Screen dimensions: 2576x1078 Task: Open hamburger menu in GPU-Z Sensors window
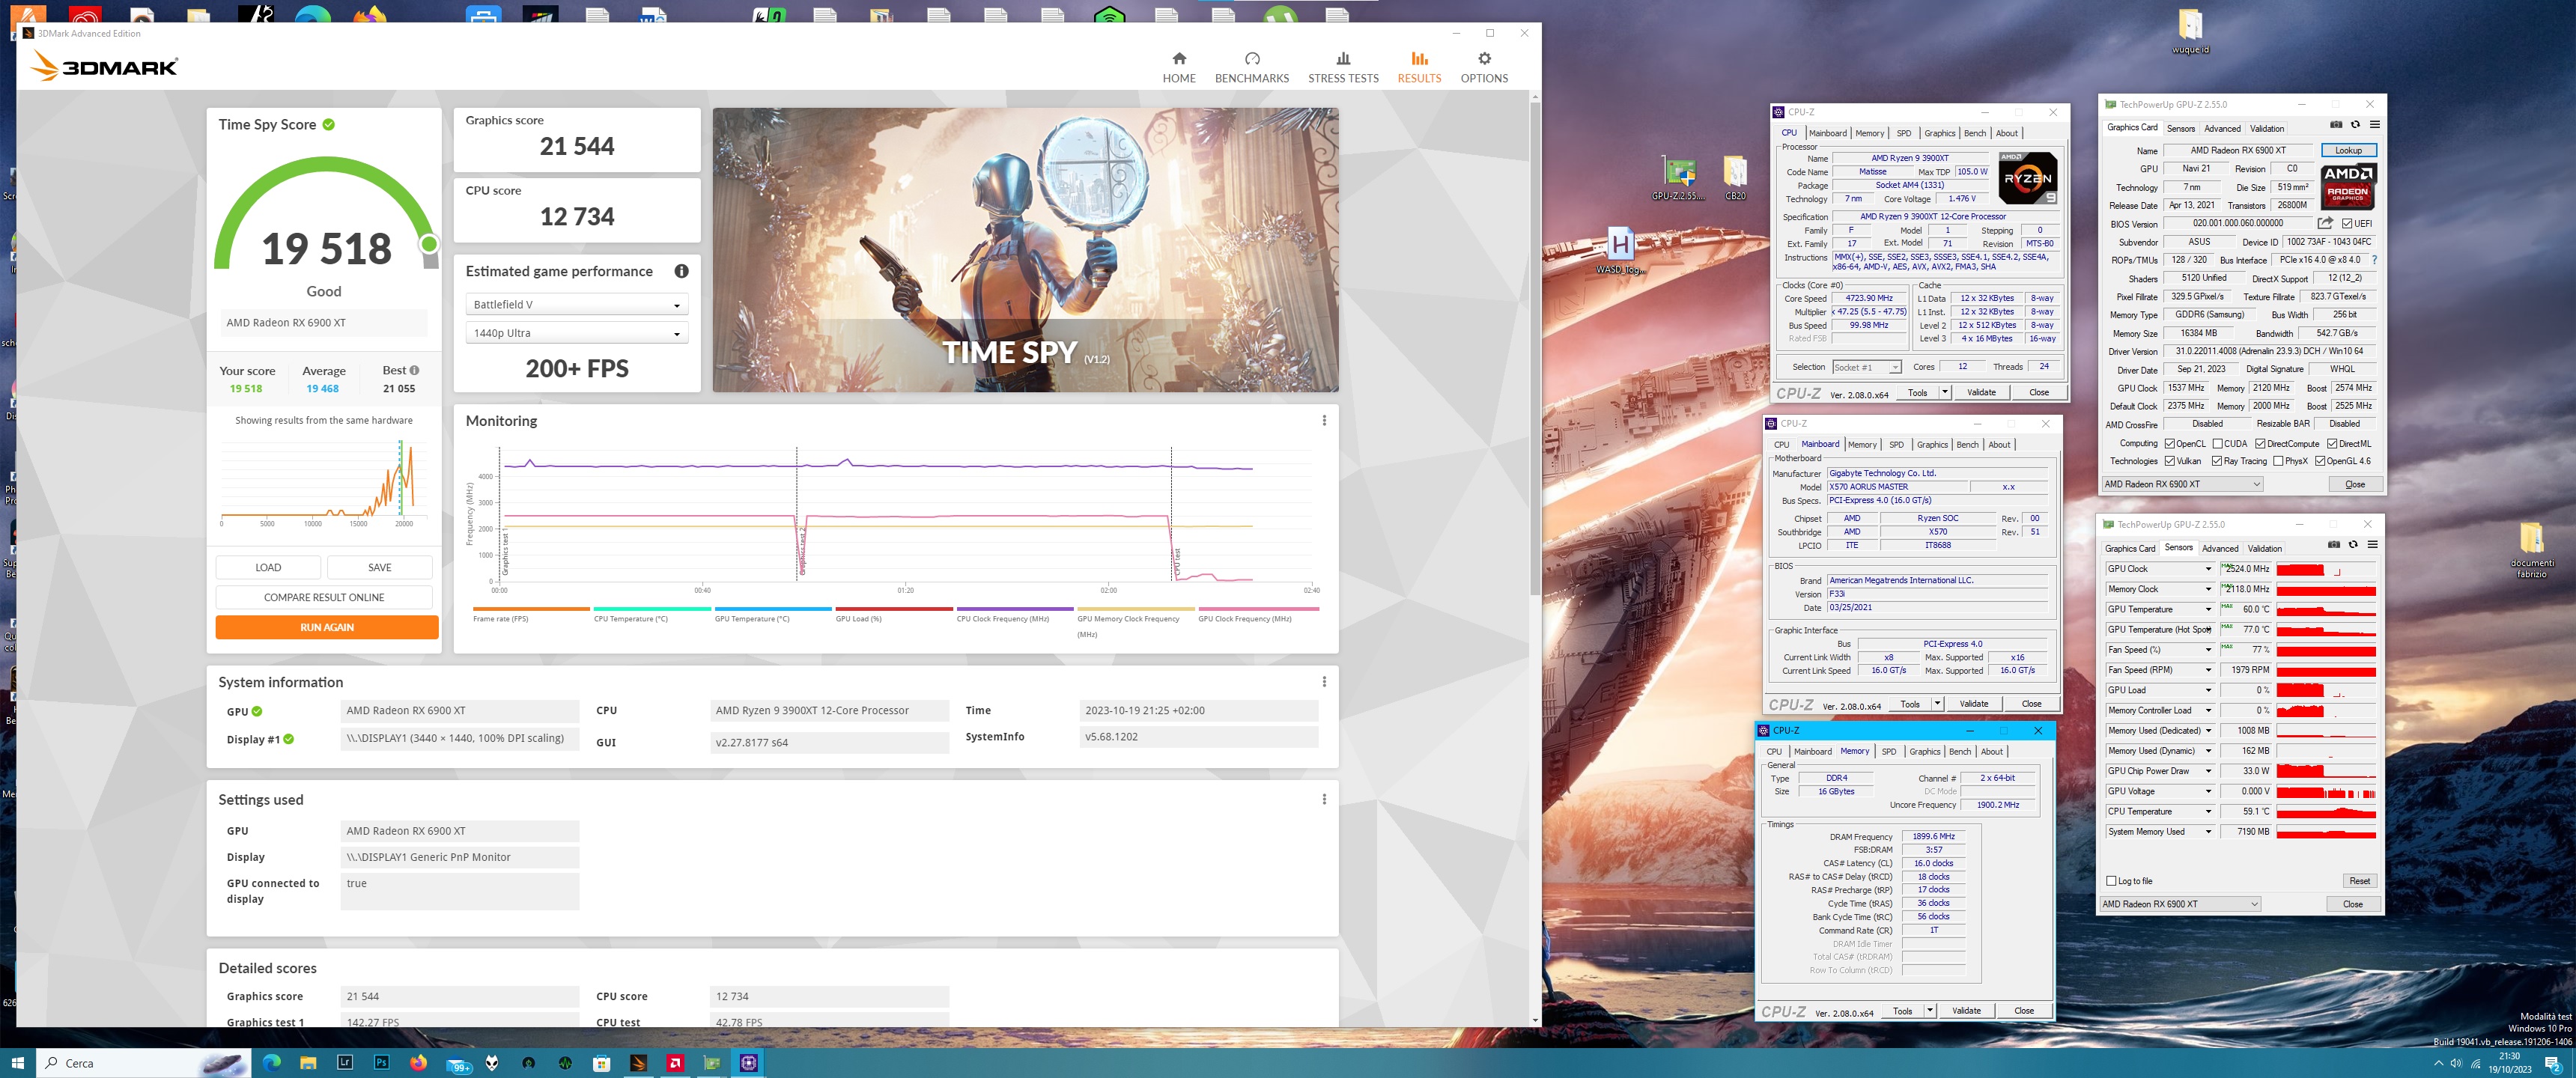(2372, 545)
